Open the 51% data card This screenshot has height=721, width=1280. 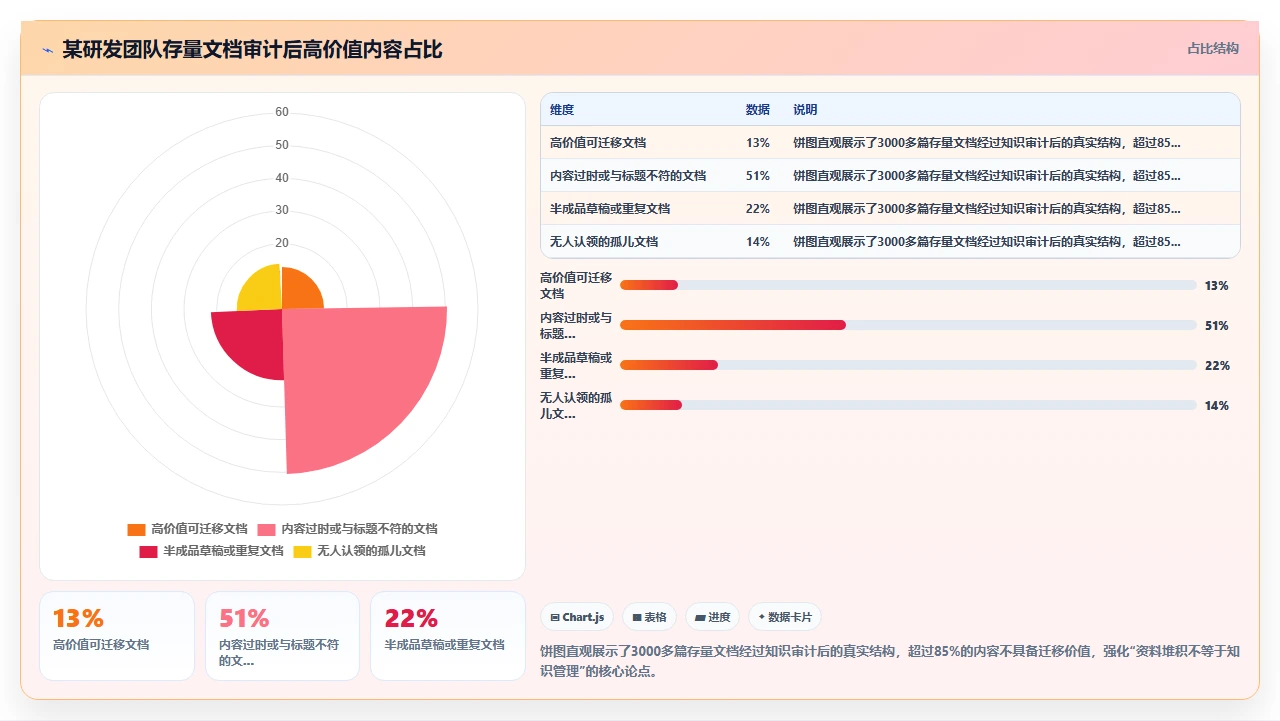[x=282, y=636]
